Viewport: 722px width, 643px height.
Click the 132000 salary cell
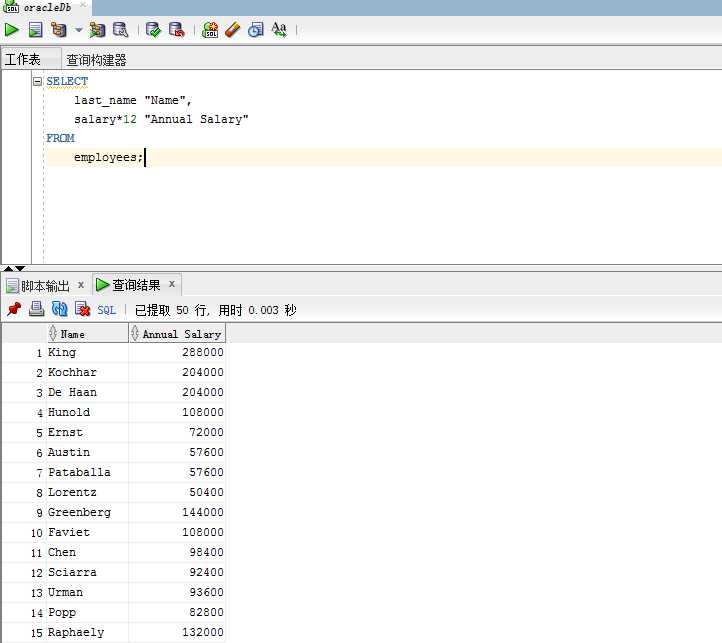click(177, 632)
